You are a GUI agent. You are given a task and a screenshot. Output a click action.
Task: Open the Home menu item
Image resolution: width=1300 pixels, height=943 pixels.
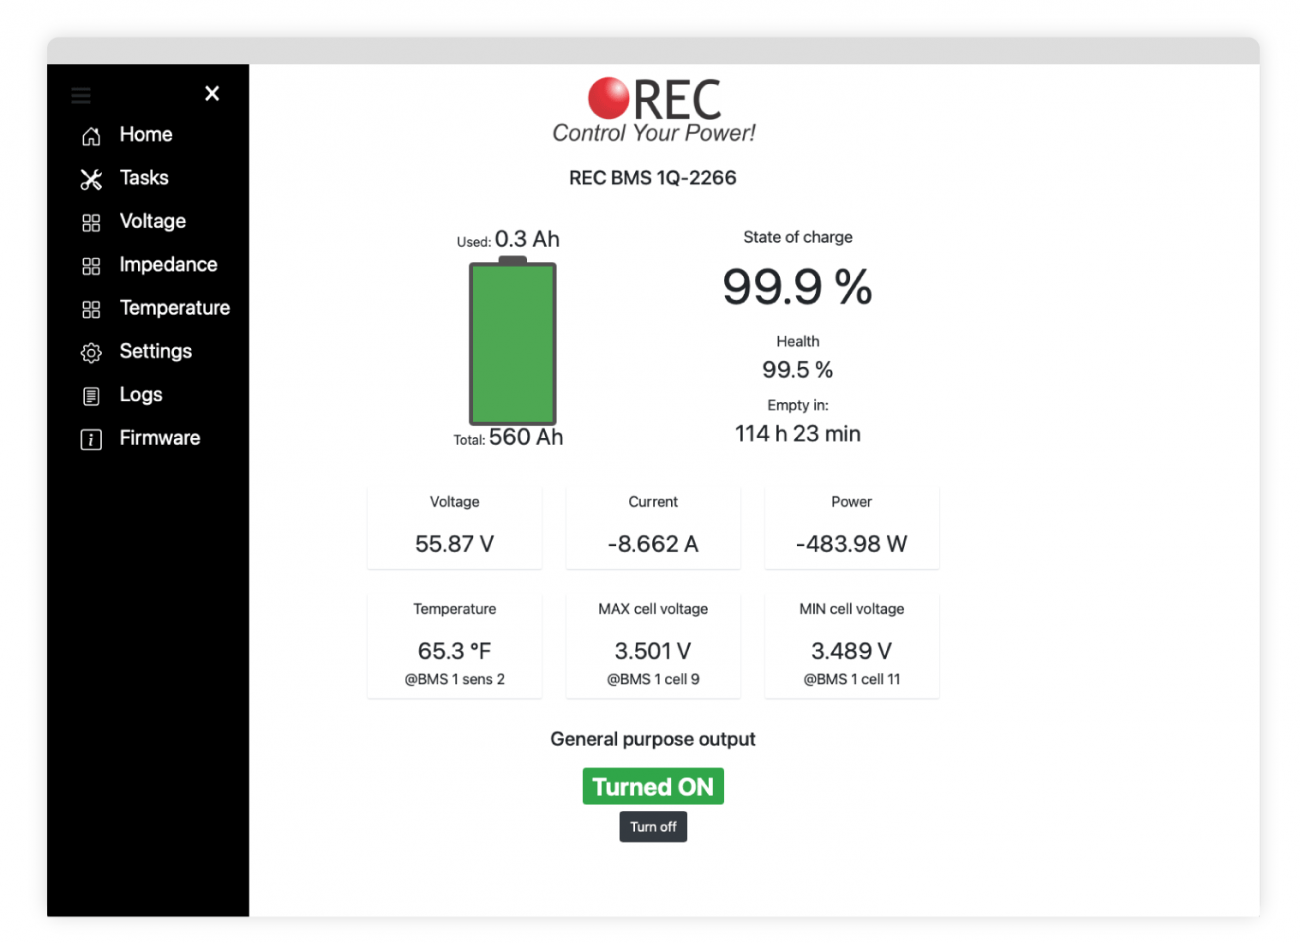(148, 135)
